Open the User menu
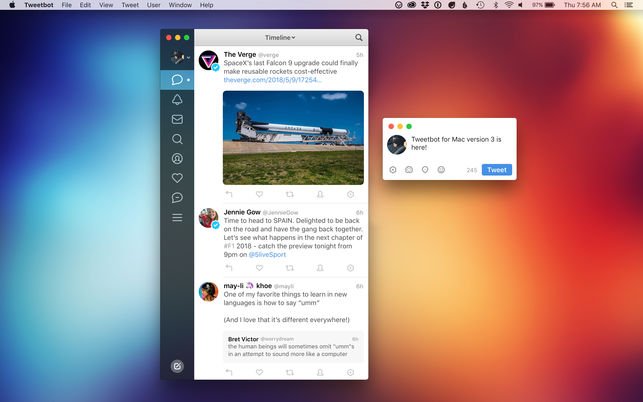 (x=154, y=5)
